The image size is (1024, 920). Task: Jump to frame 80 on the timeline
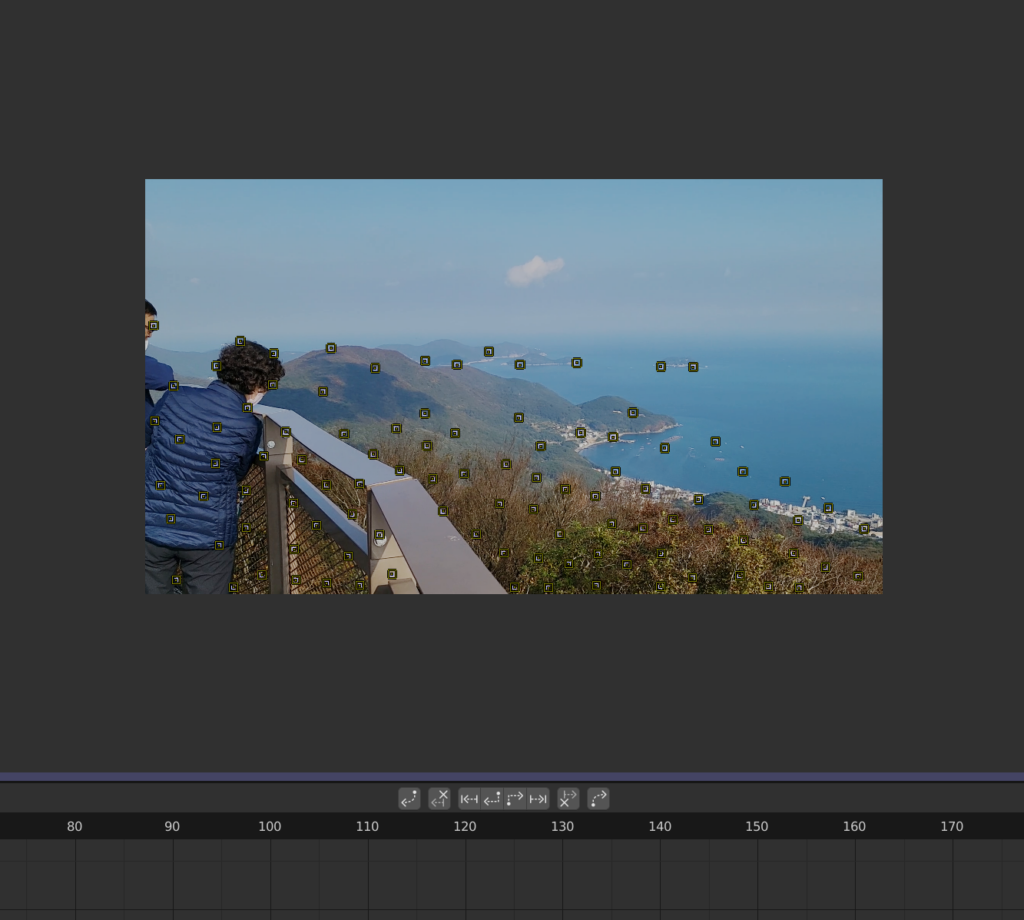tap(74, 826)
